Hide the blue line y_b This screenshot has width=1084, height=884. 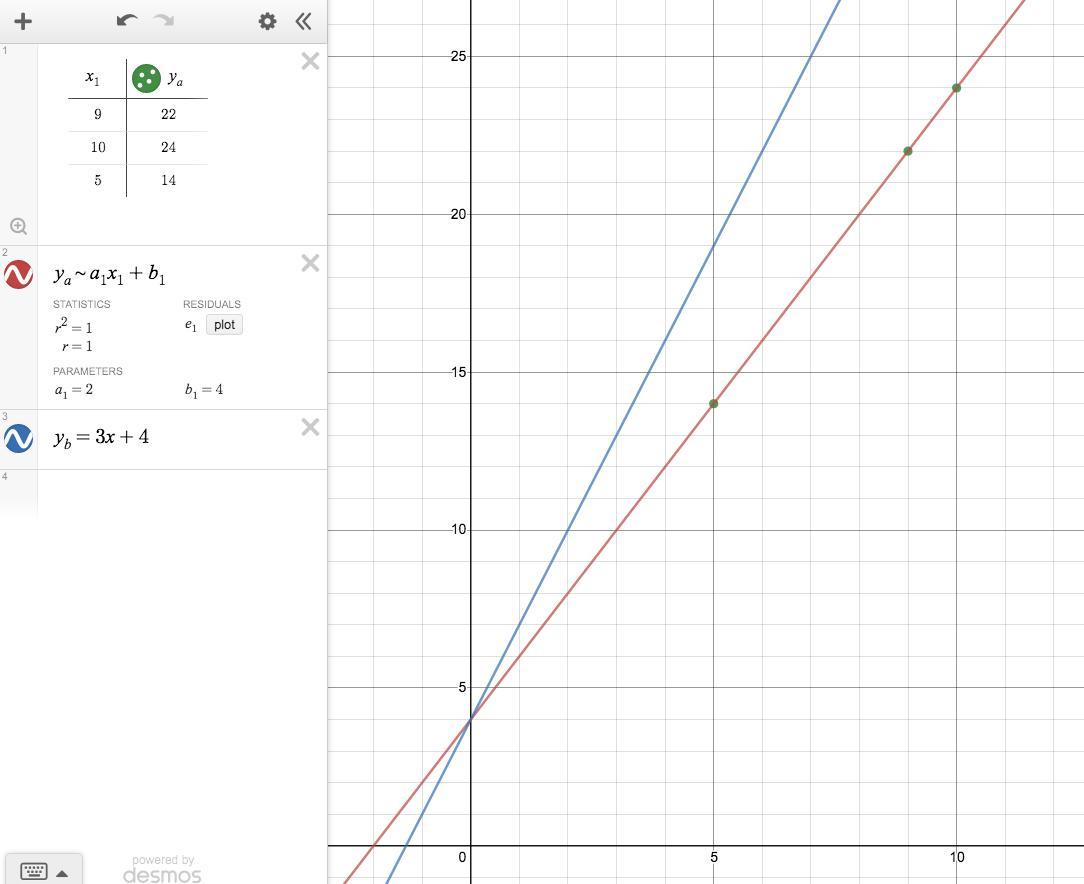(19, 438)
